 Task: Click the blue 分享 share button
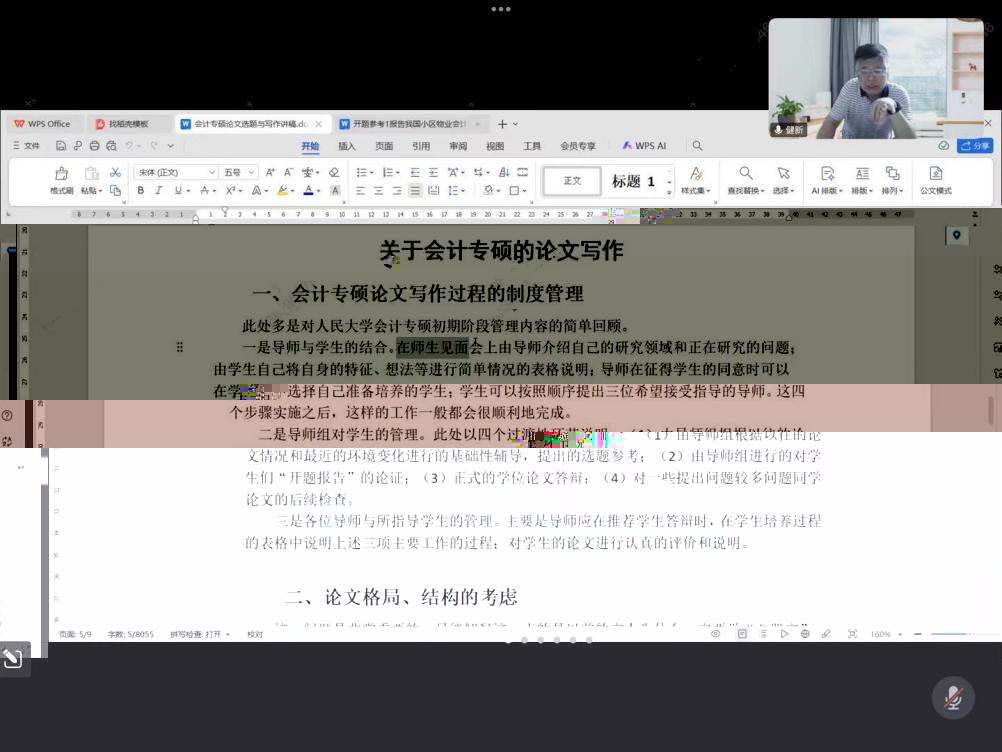[x=975, y=146]
